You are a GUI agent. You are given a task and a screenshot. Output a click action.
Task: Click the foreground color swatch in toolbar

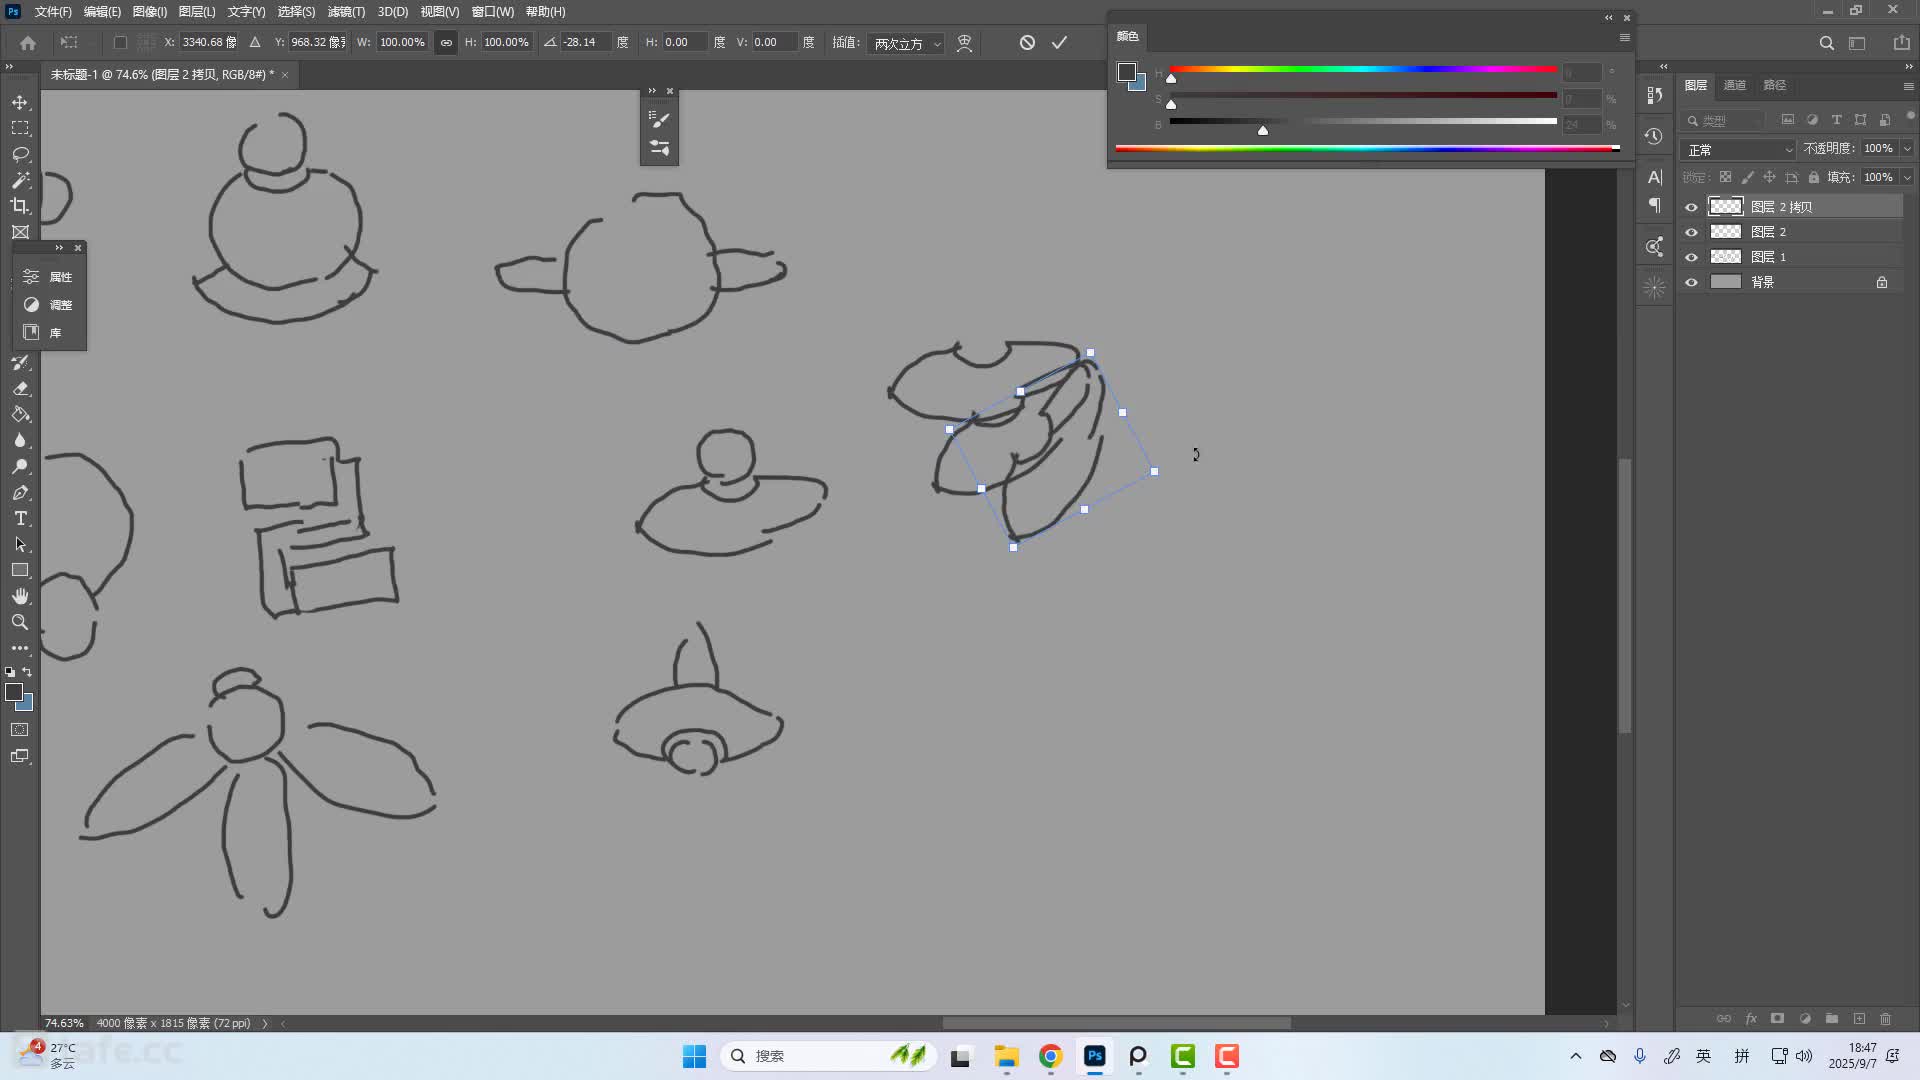point(14,692)
